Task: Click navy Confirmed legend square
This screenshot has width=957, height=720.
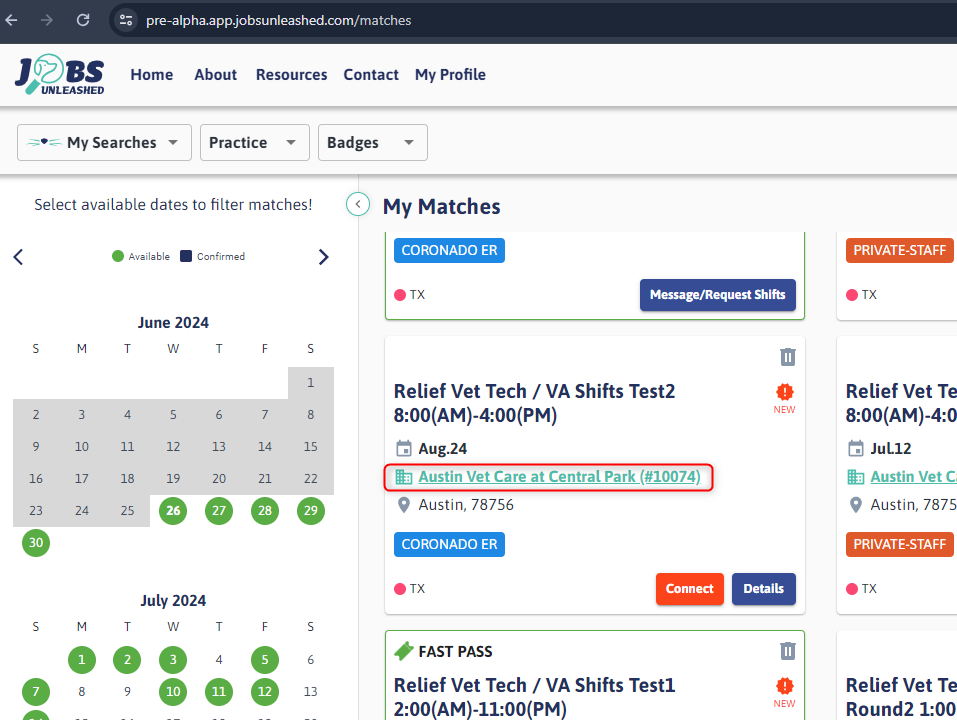Action: 186,256
